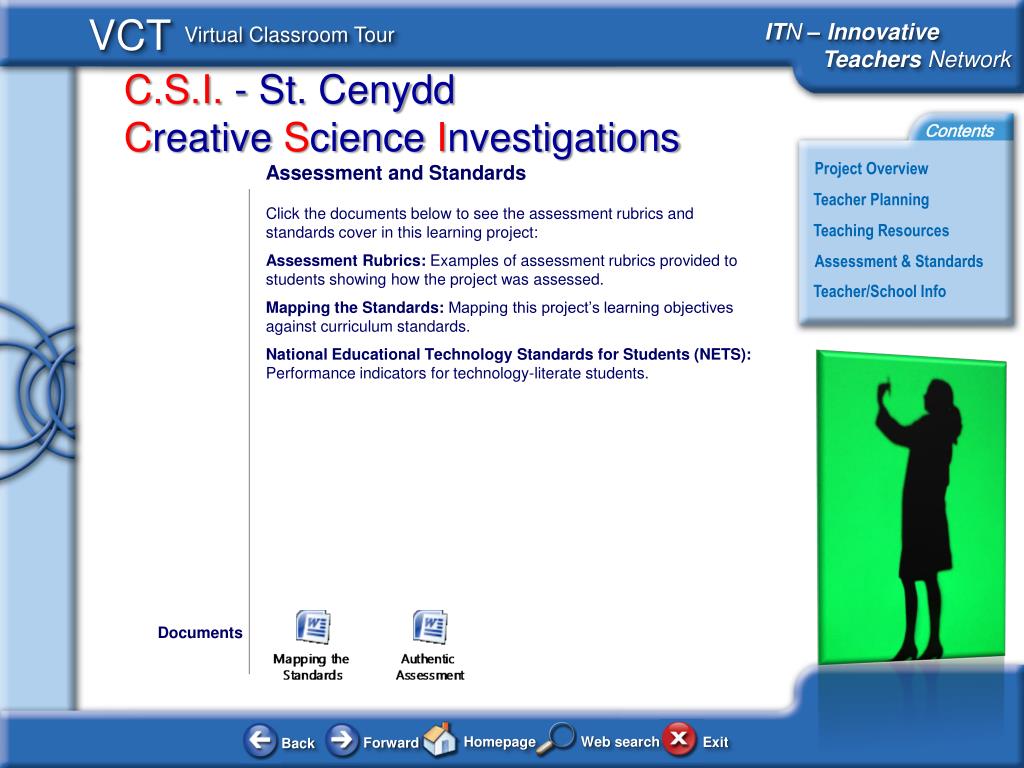Click the Documents label
Image resolution: width=1024 pixels, height=768 pixels.
tap(200, 633)
